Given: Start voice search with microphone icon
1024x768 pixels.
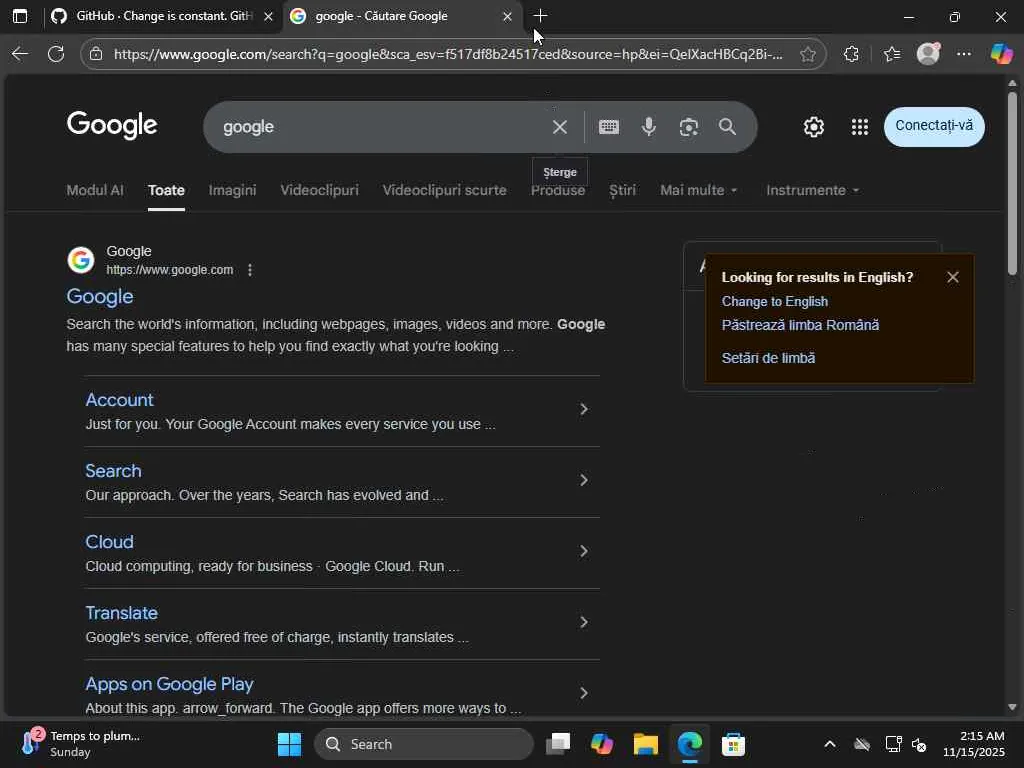Looking at the screenshot, I should (648, 127).
